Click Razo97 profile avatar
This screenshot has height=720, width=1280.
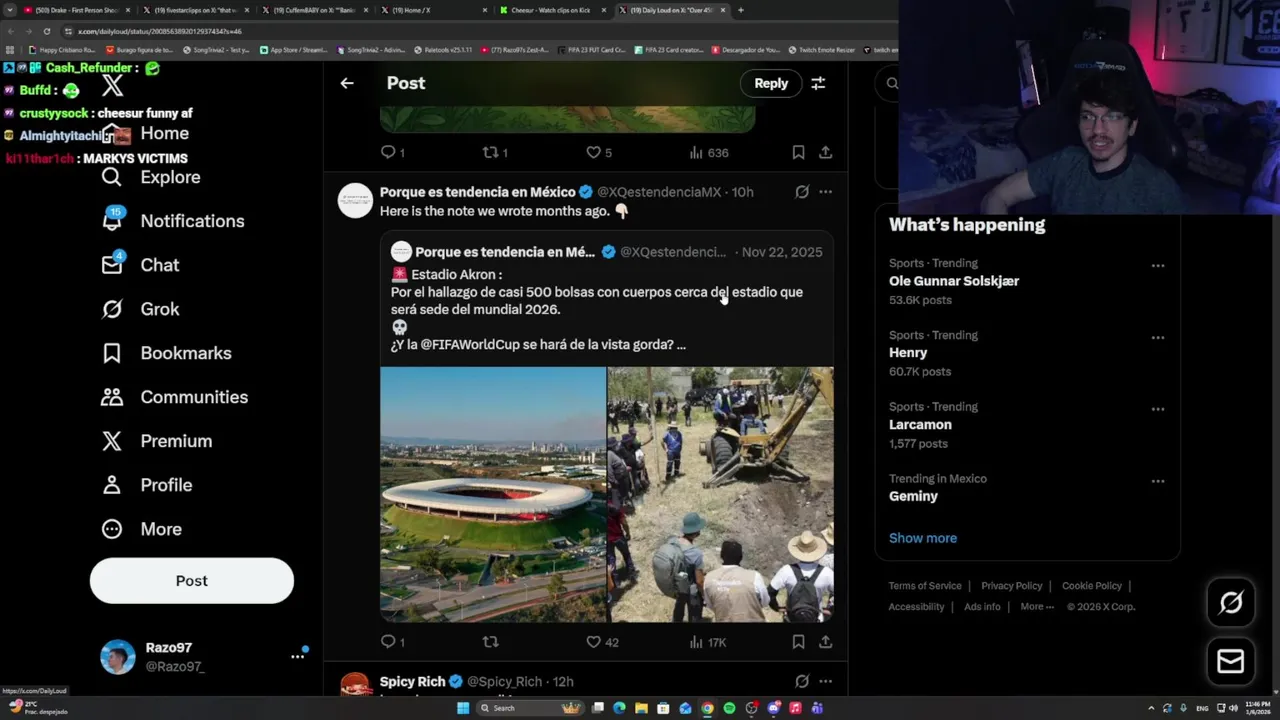tap(118, 657)
